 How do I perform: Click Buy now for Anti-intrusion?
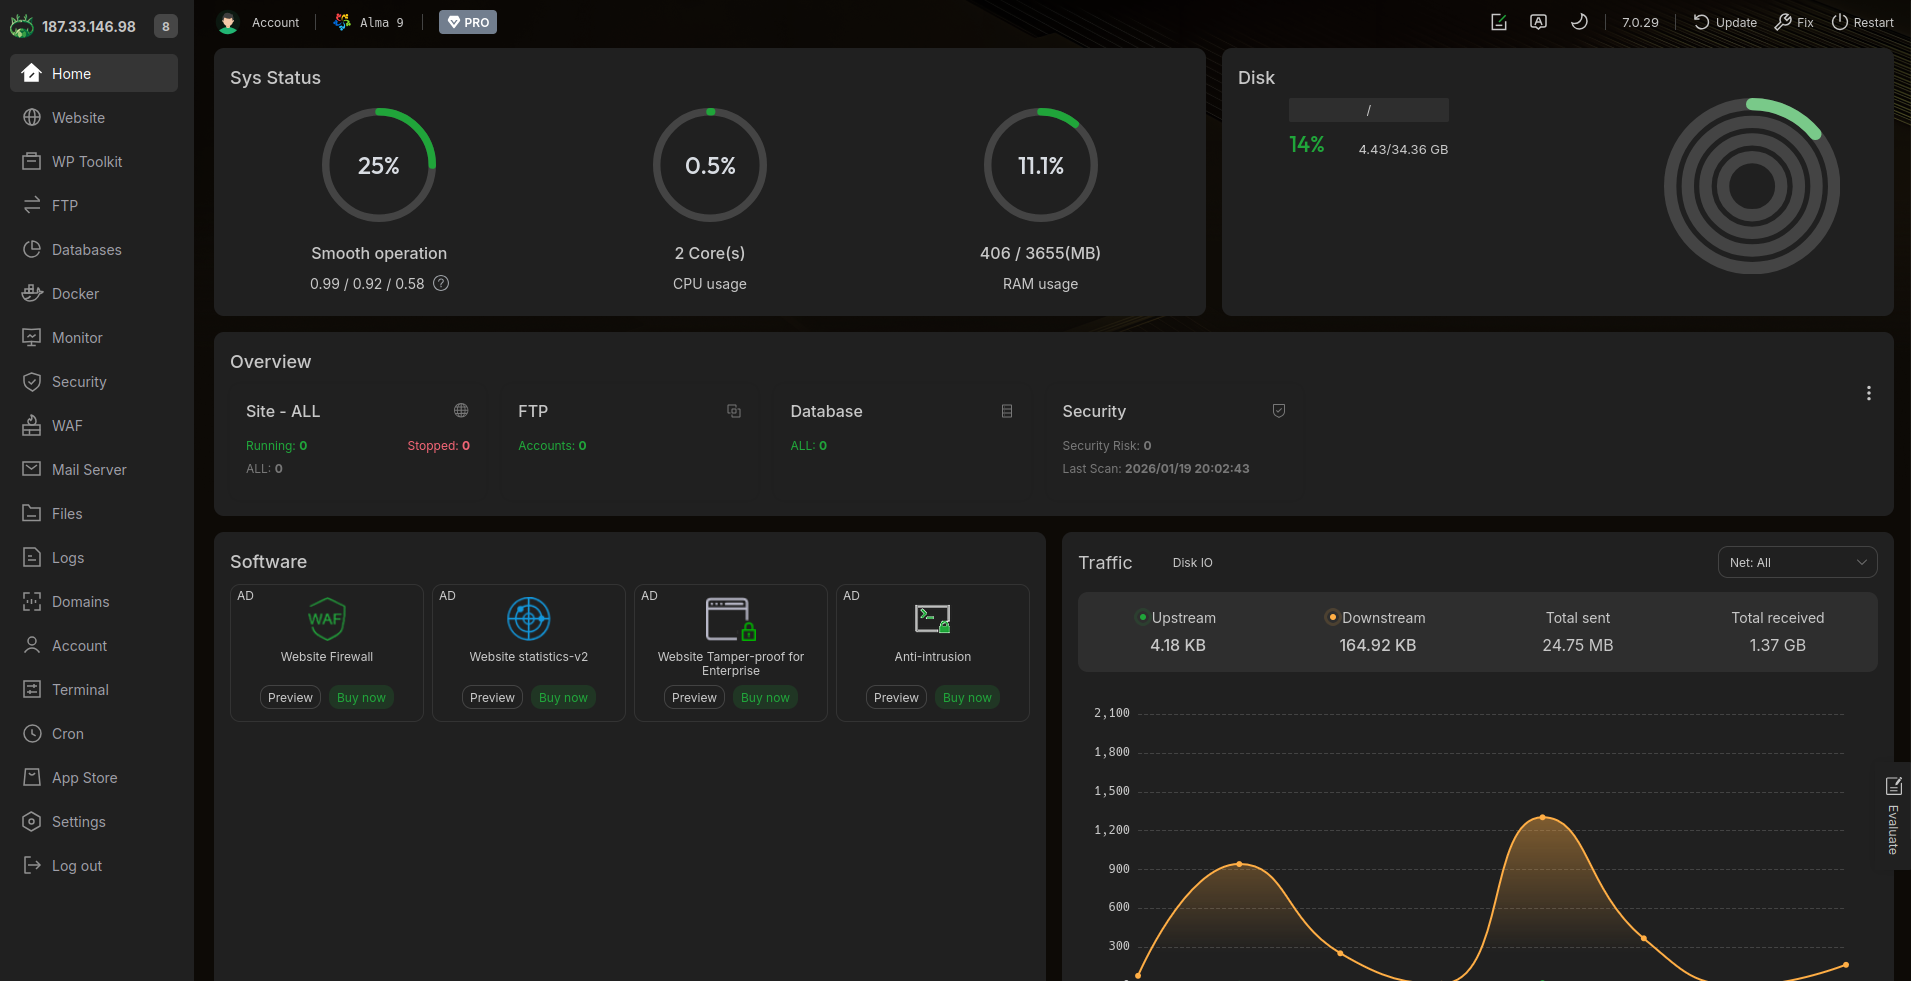point(967,698)
